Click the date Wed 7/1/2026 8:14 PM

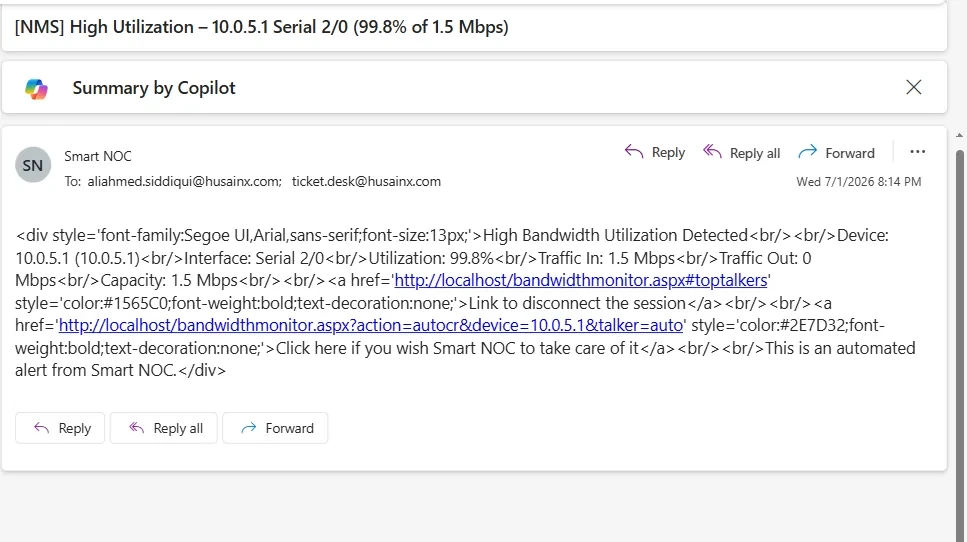point(858,182)
